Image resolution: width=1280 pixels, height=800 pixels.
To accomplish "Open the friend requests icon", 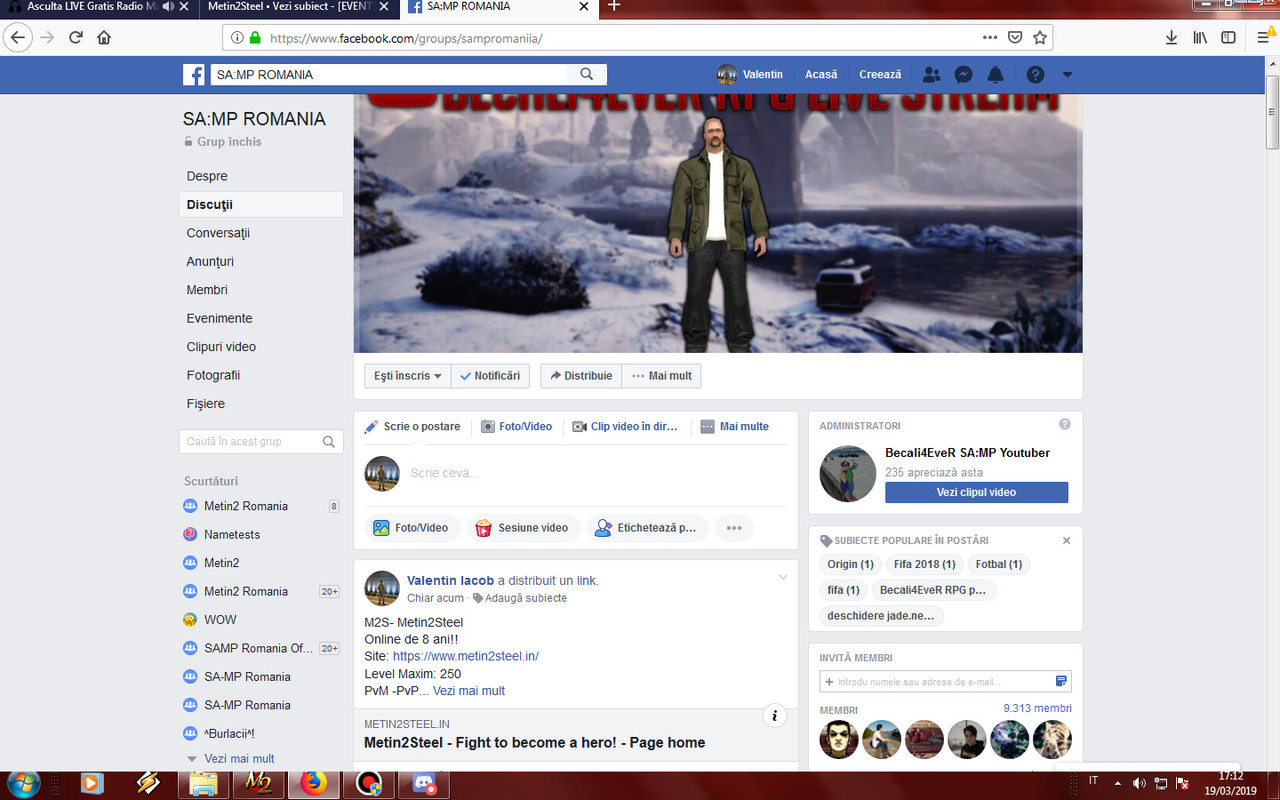I will pos(931,74).
